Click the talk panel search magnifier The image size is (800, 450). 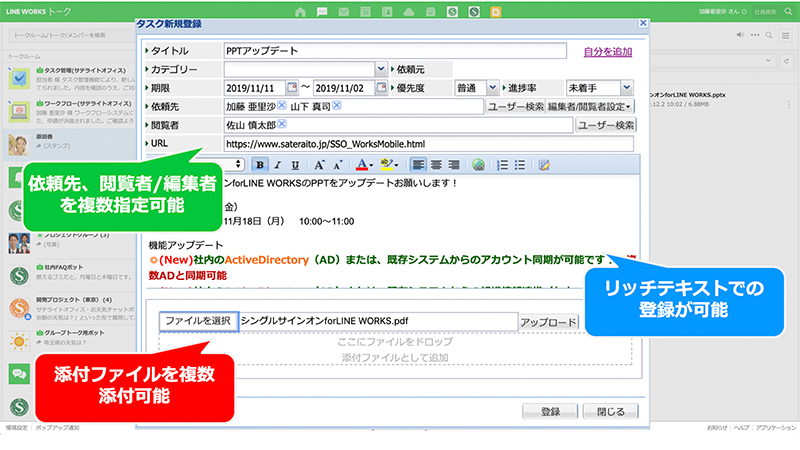[769, 35]
